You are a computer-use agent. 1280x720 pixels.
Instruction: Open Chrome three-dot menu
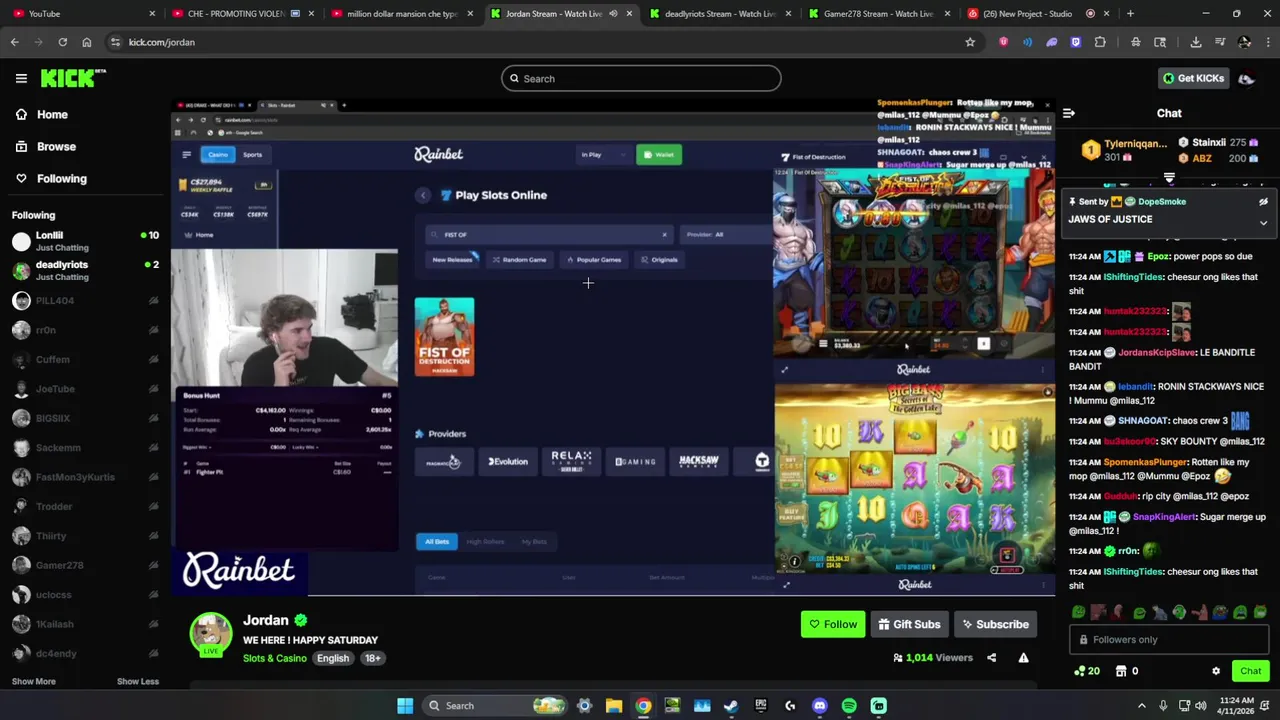pos(1268,42)
